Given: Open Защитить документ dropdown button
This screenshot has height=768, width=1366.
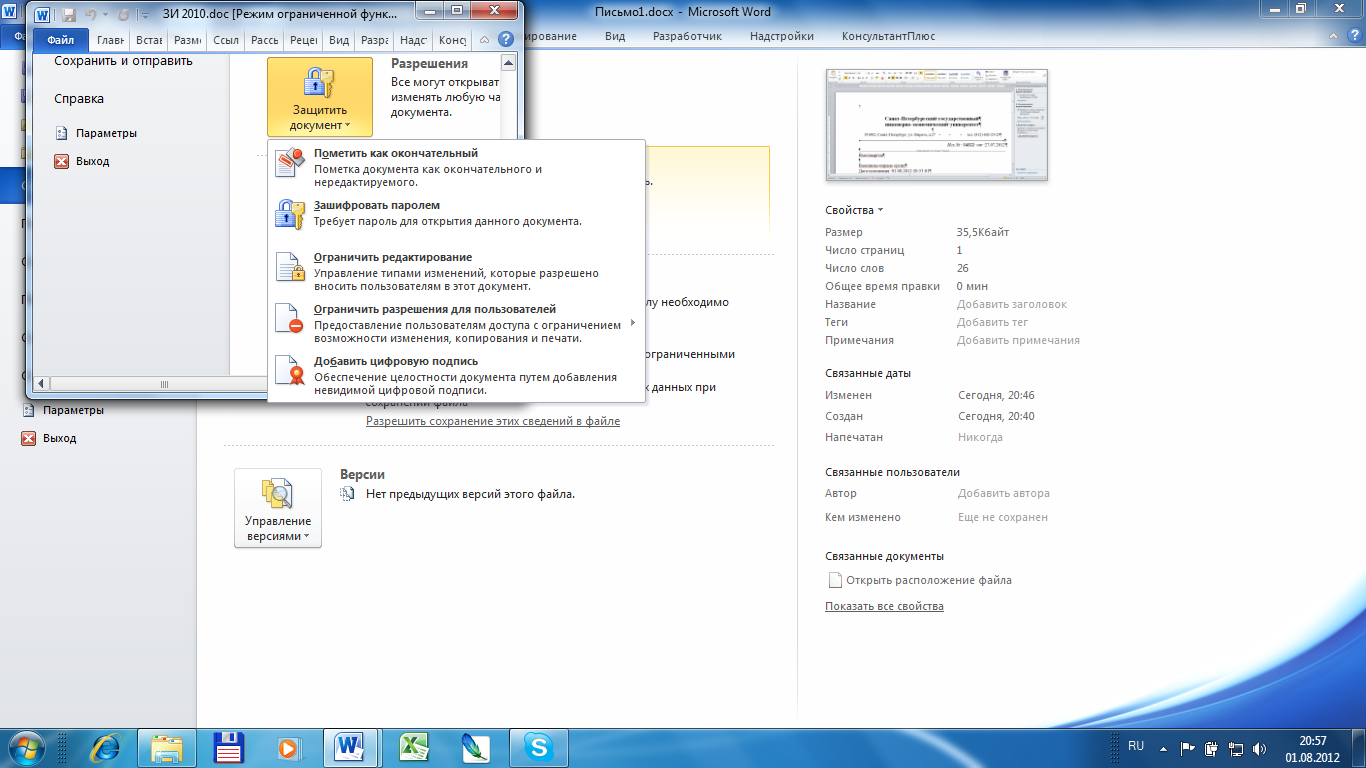Looking at the screenshot, I should point(320,97).
